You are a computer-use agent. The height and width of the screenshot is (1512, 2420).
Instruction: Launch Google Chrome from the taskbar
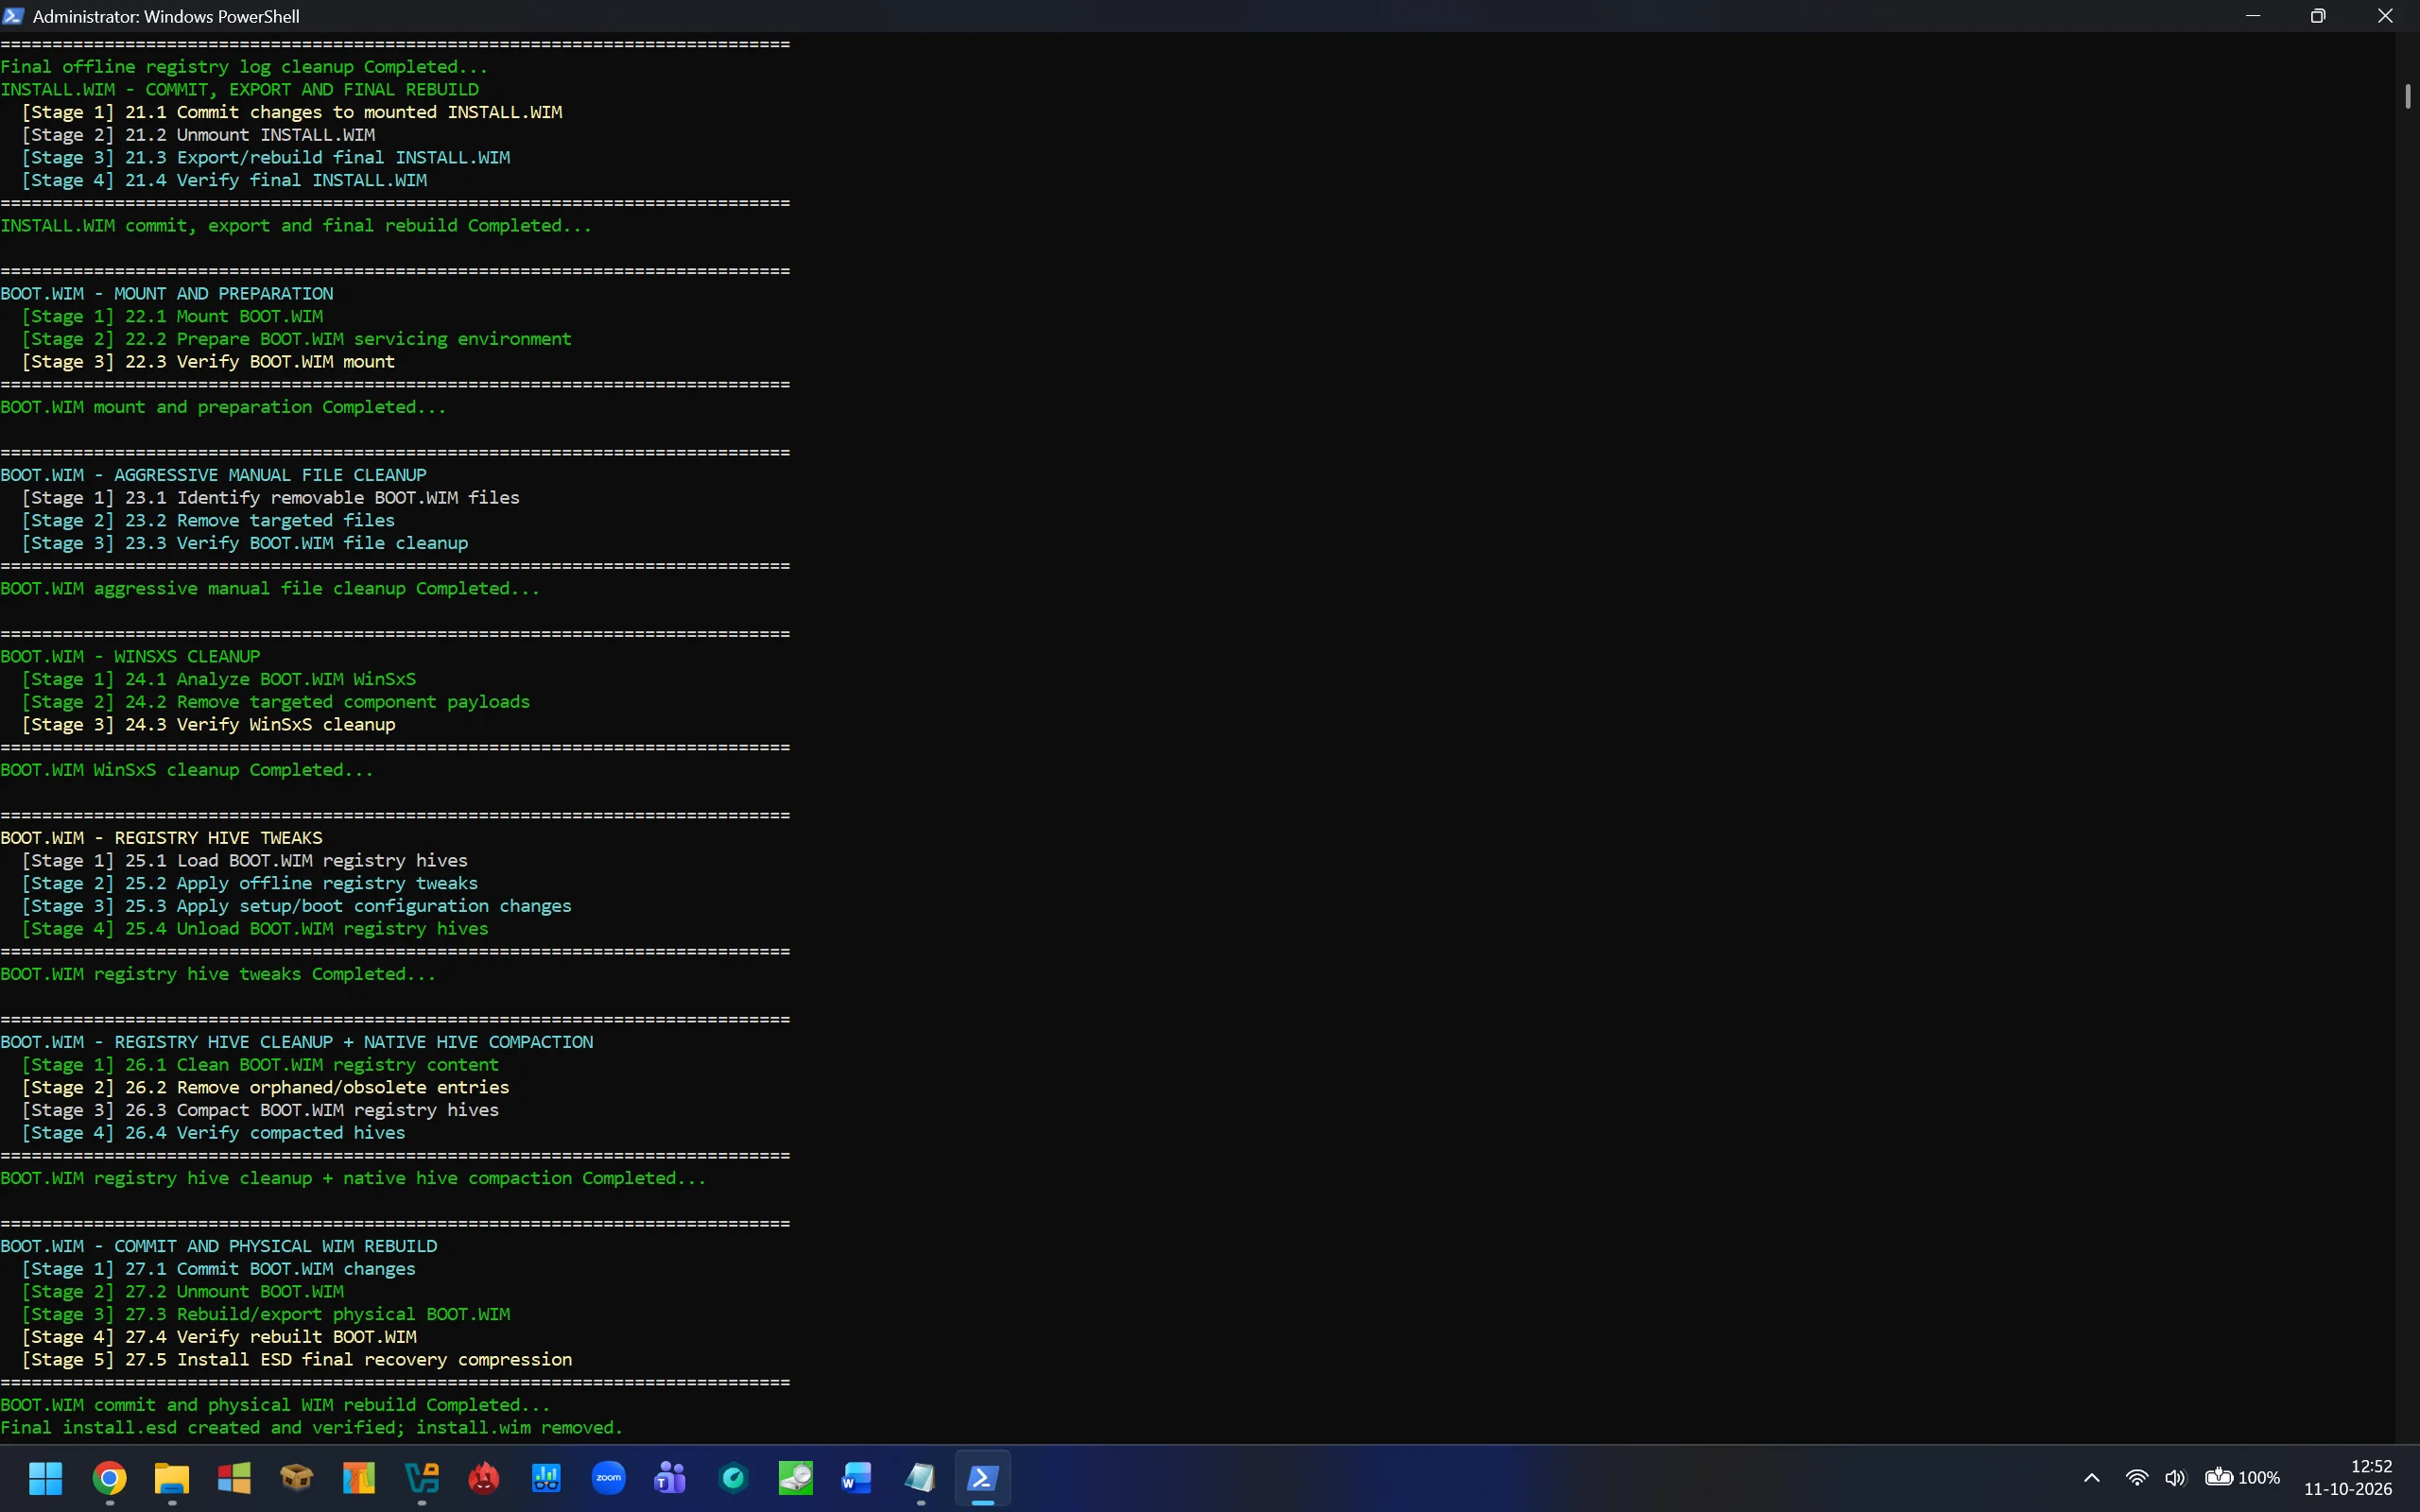[109, 1477]
